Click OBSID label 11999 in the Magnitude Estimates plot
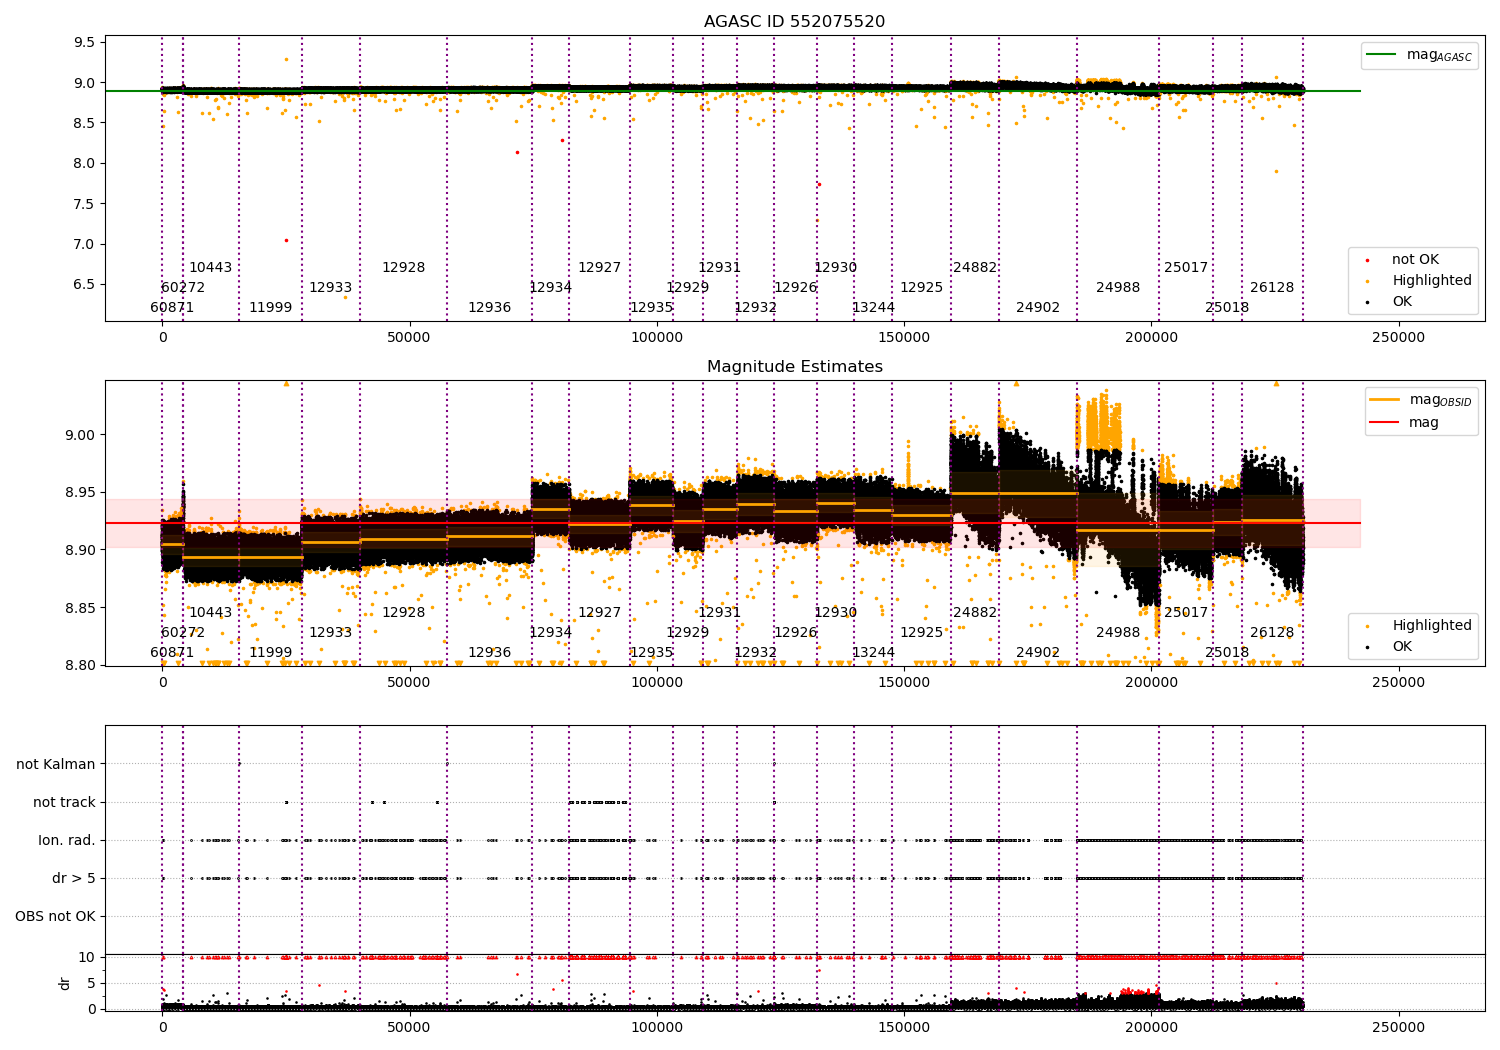The height and width of the screenshot is (1050, 1500). [x=270, y=653]
